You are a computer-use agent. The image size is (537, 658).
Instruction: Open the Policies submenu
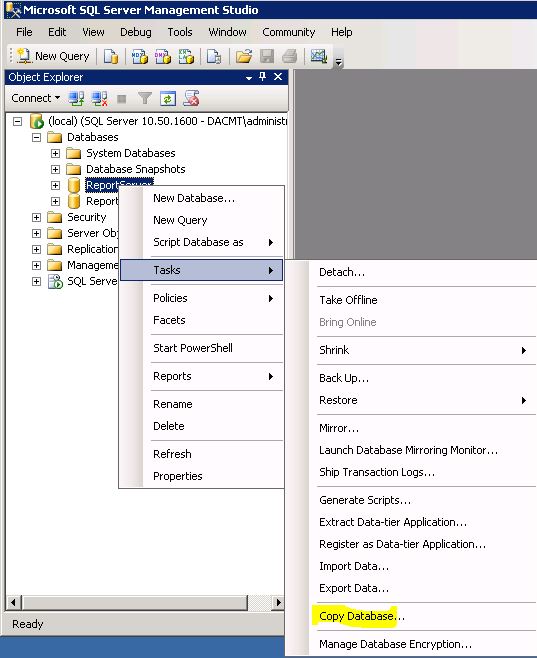(x=201, y=298)
